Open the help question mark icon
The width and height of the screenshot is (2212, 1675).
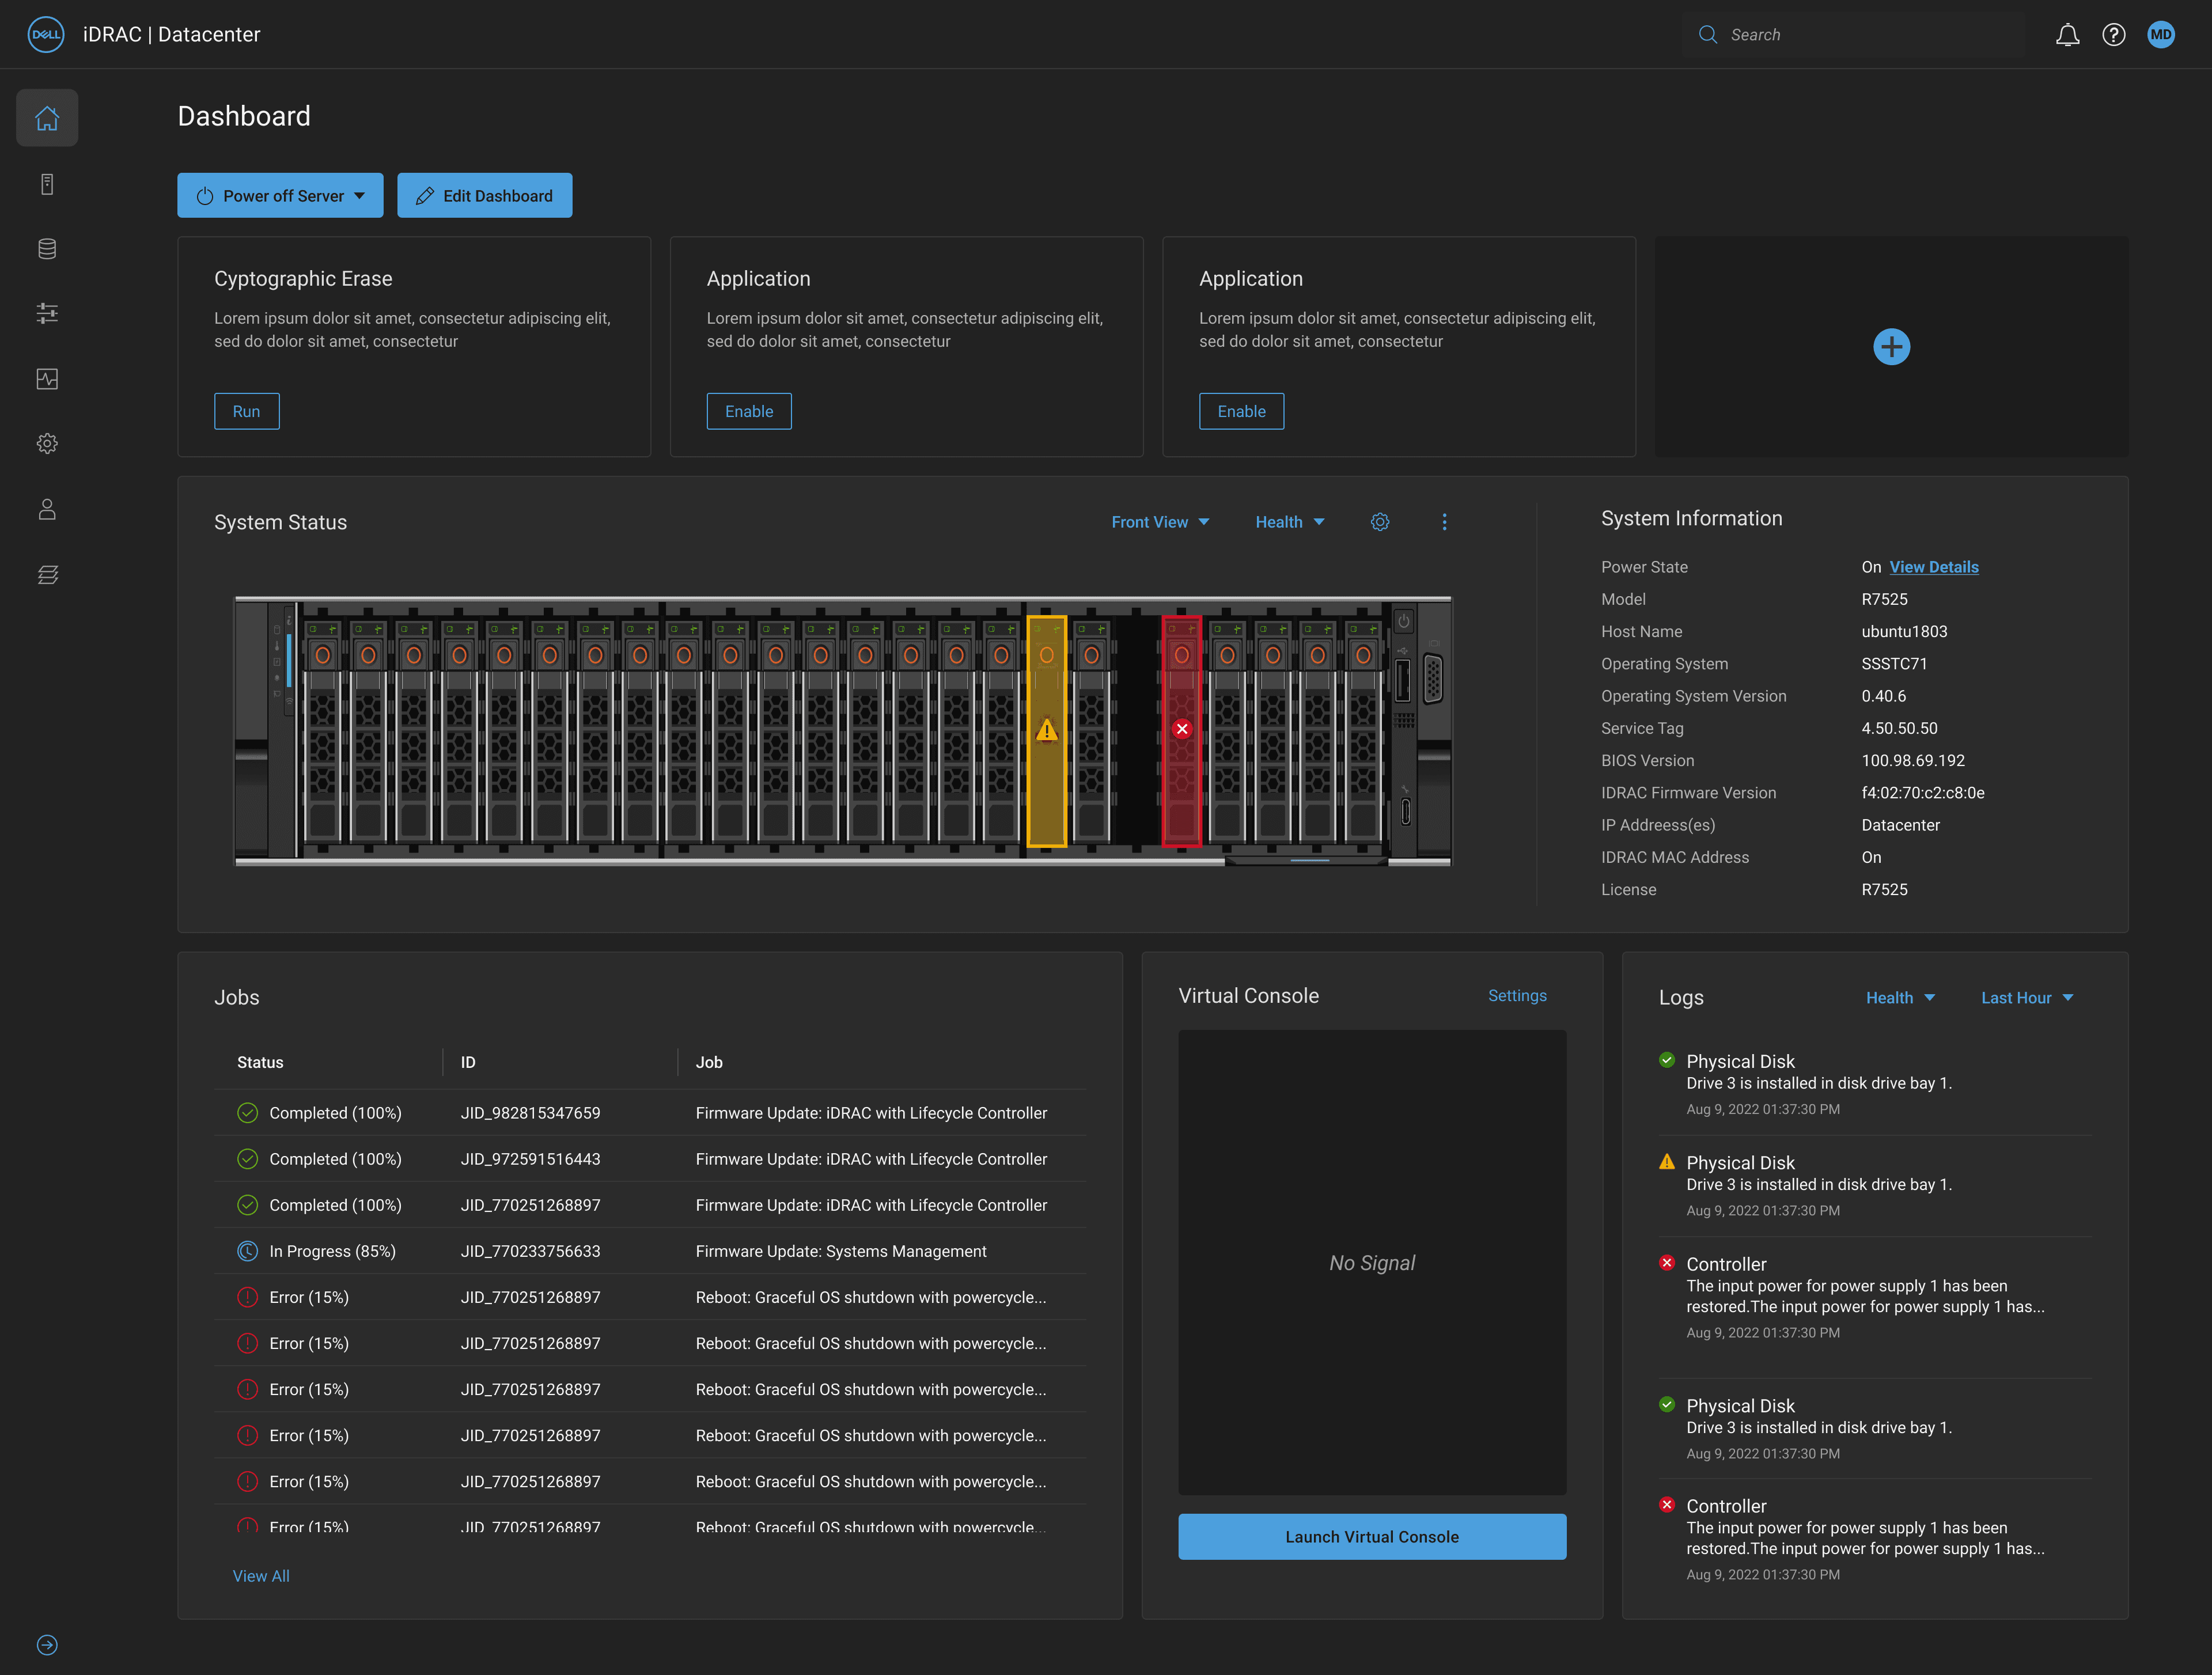pyautogui.click(x=2113, y=35)
